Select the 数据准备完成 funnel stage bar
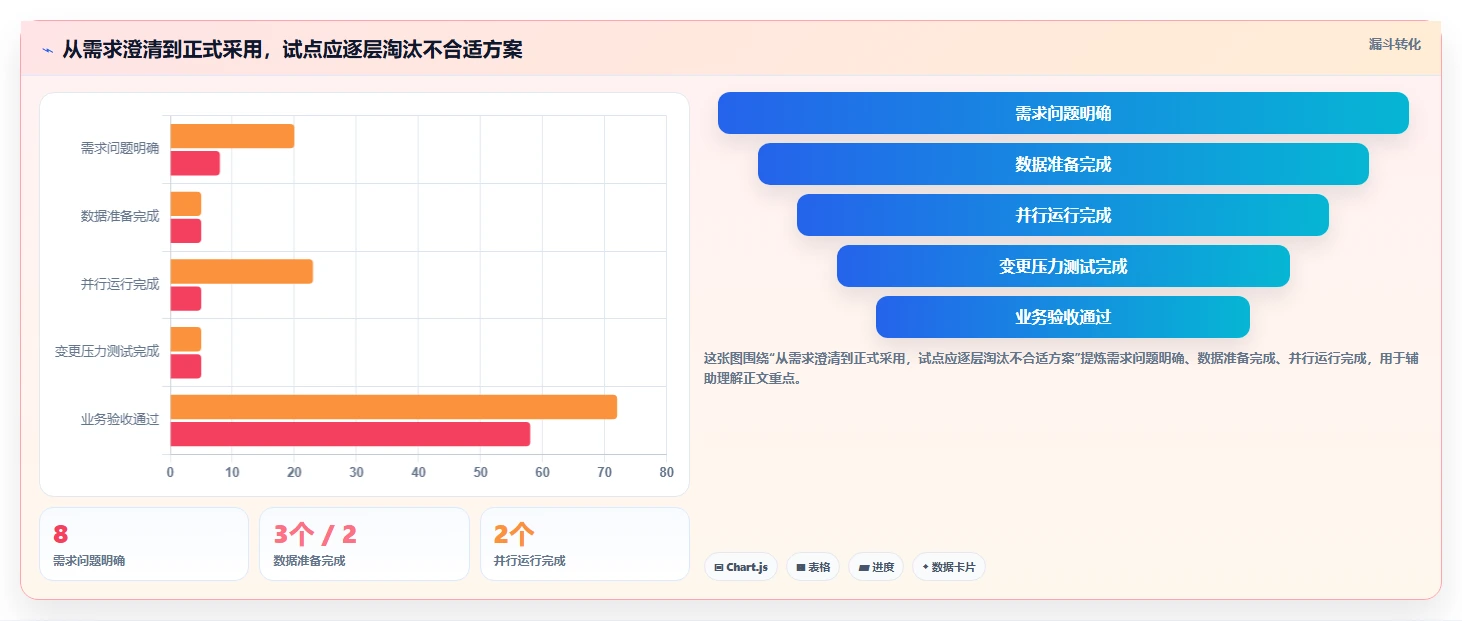The width and height of the screenshot is (1462, 621). pyautogui.click(x=1063, y=164)
